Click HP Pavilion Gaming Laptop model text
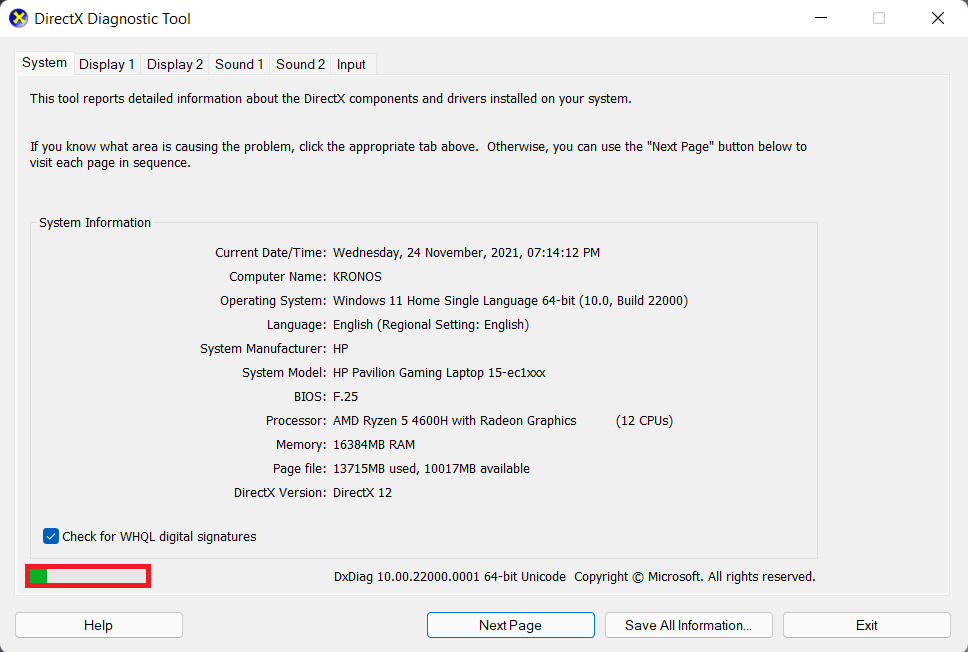Screen dimensions: 968x652 tap(440, 373)
